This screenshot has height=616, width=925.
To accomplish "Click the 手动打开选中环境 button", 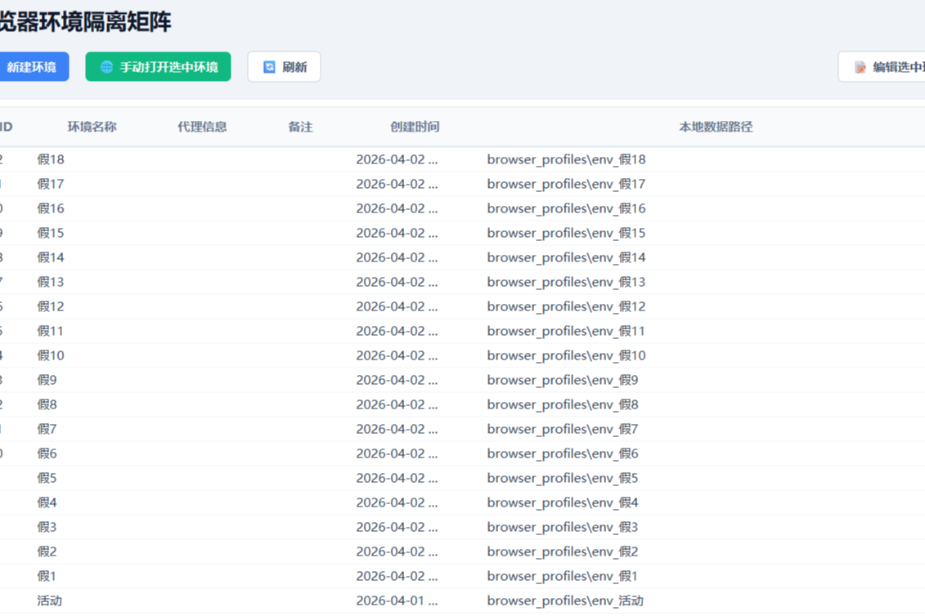I will click(x=158, y=67).
